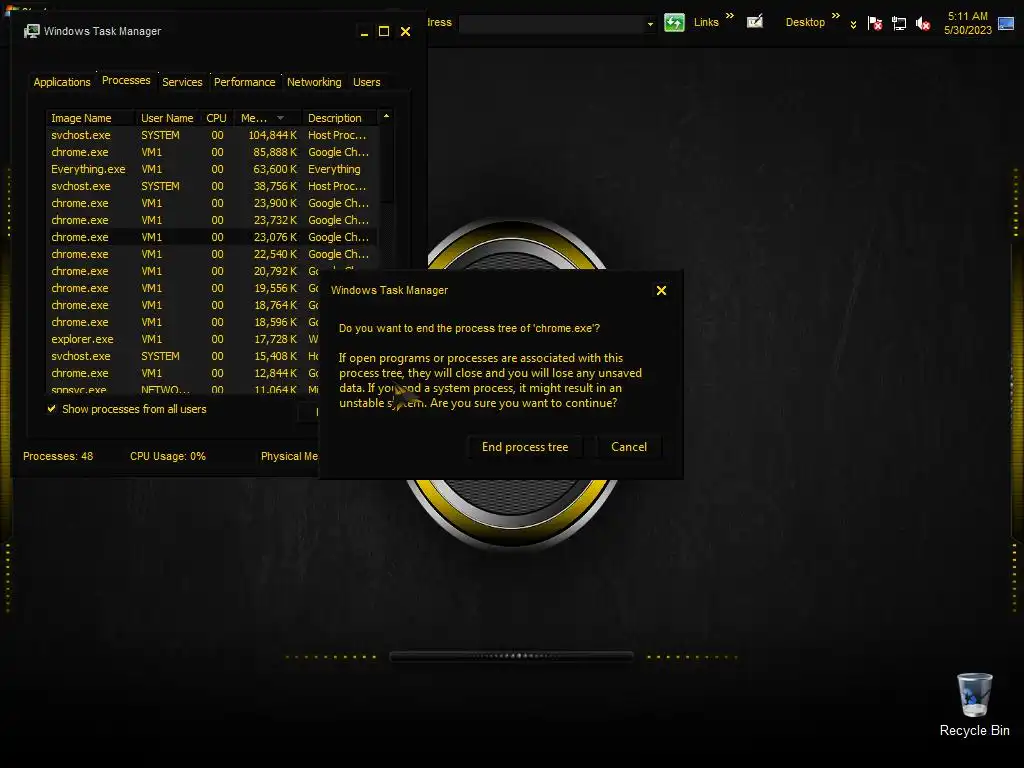Click the CPU Usage: 0% status text
Screen dimensions: 1024x768
[x=168, y=456]
